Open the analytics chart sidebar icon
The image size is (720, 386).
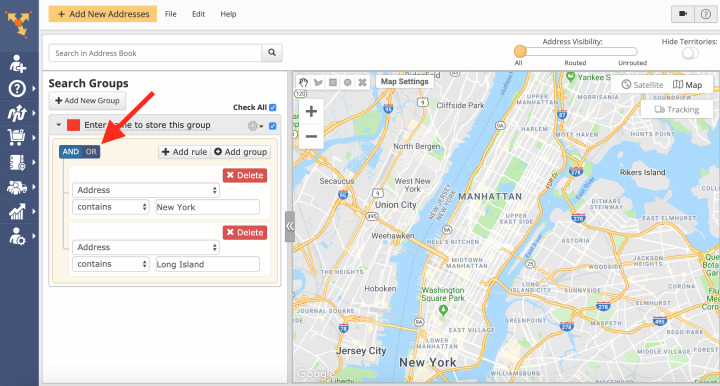17,212
